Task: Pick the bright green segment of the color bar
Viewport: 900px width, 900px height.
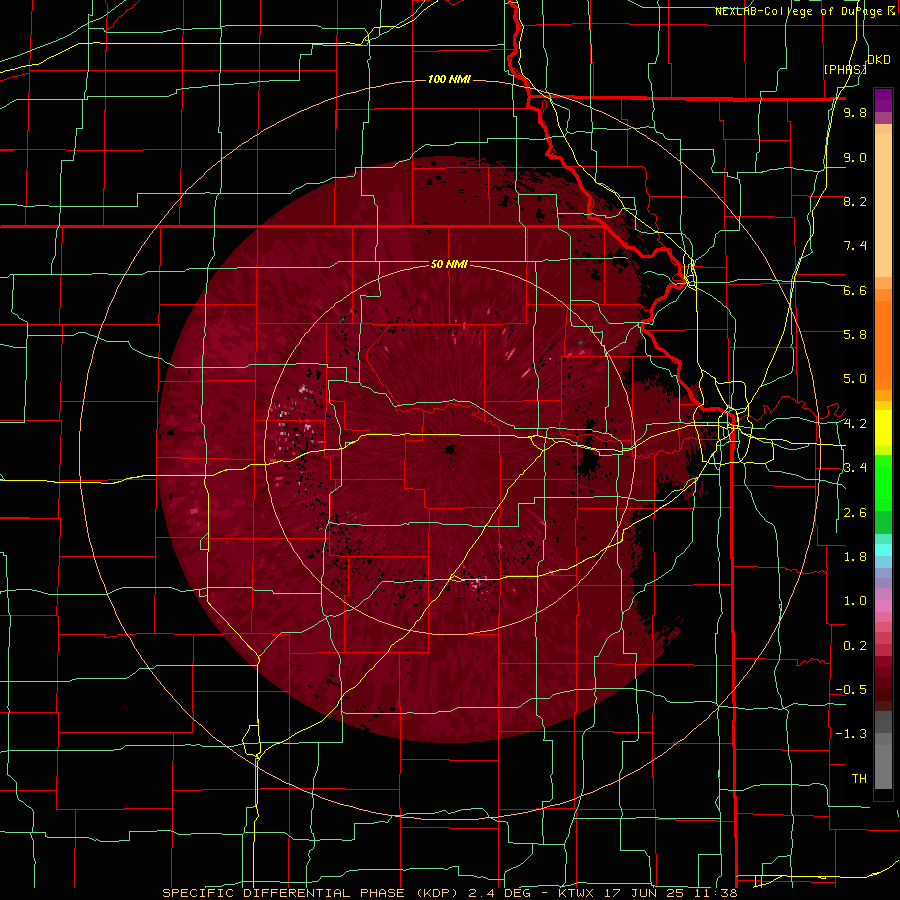Action: click(x=883, y=483)
